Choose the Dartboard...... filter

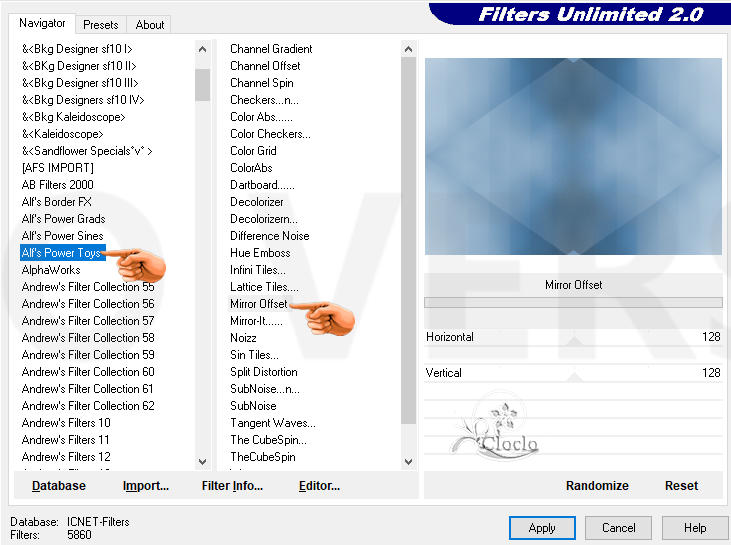coord(262,185)
